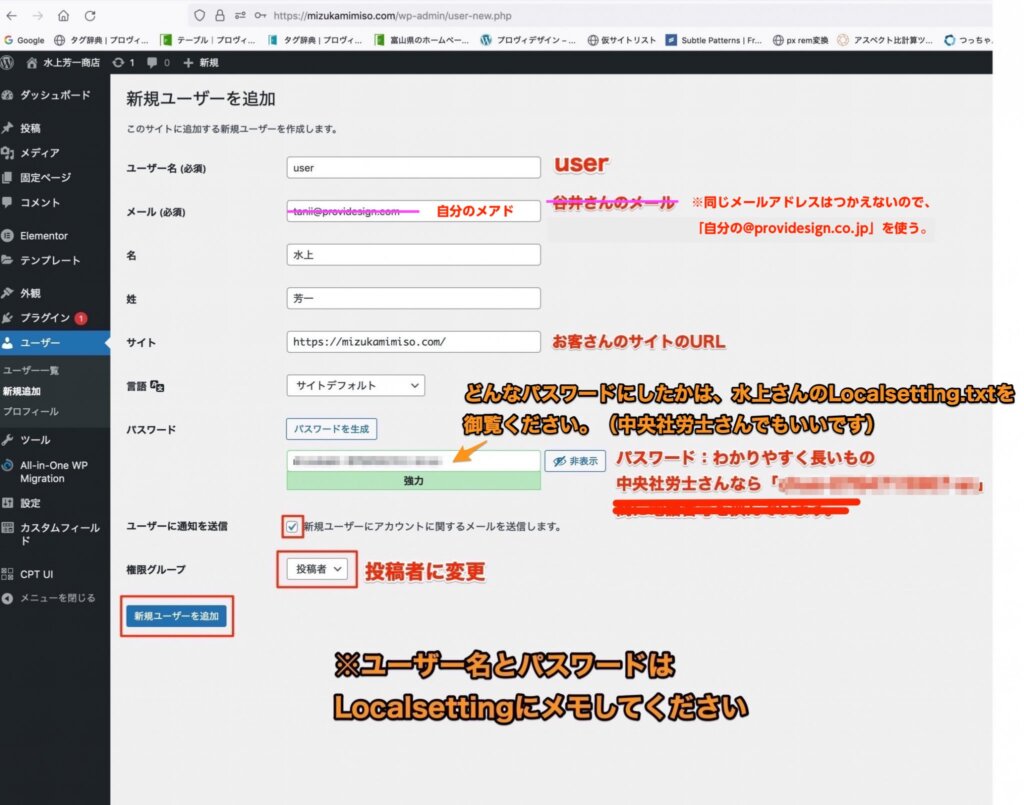
Task: Open the 新規 menu in admin bar
Action: click(202, 63)
